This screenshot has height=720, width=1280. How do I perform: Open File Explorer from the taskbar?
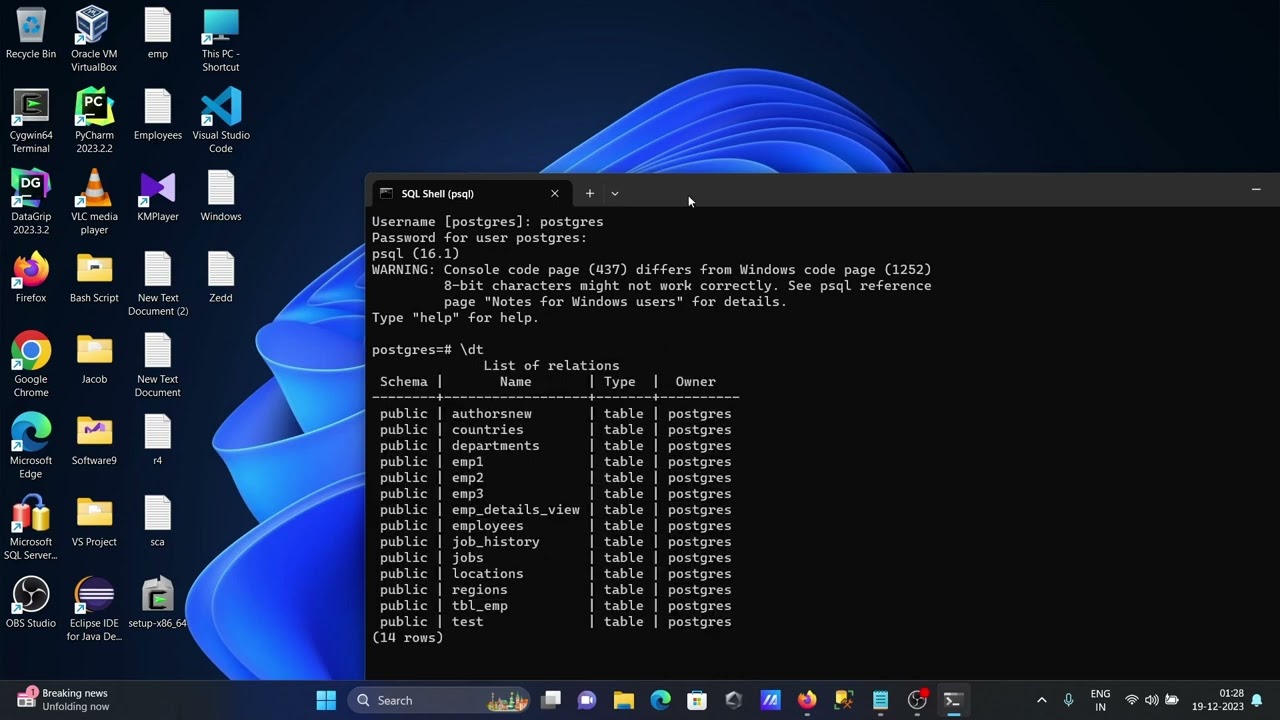(624, 700)
